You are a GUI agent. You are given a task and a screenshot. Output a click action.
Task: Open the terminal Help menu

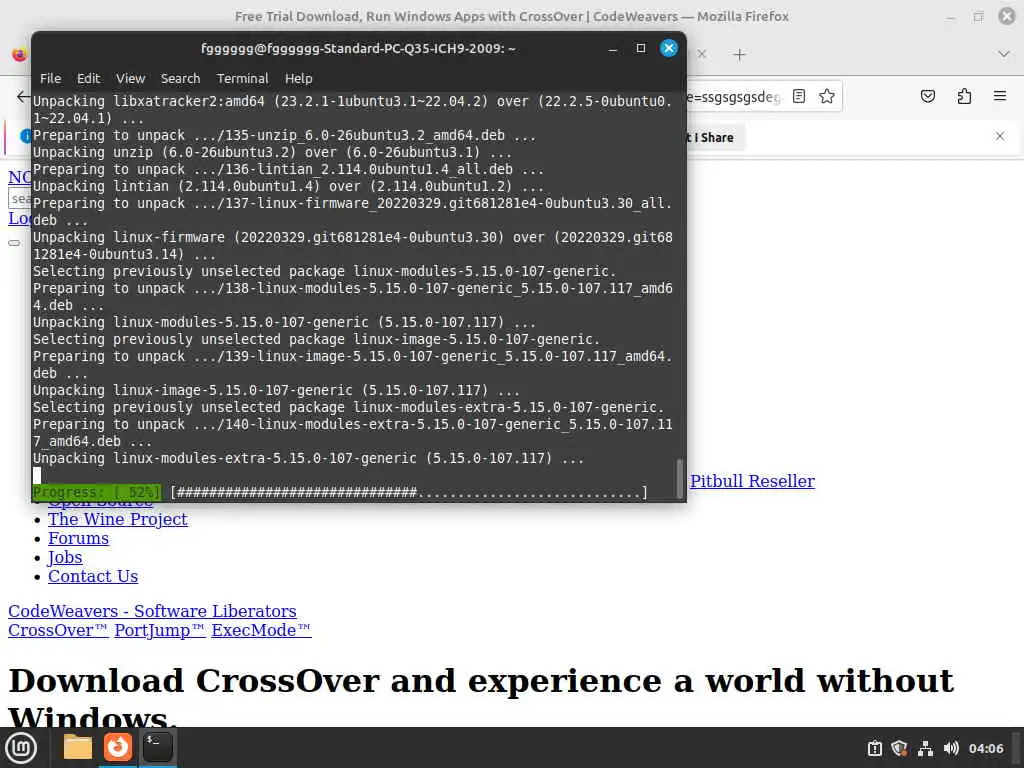(x=298, y=78)
